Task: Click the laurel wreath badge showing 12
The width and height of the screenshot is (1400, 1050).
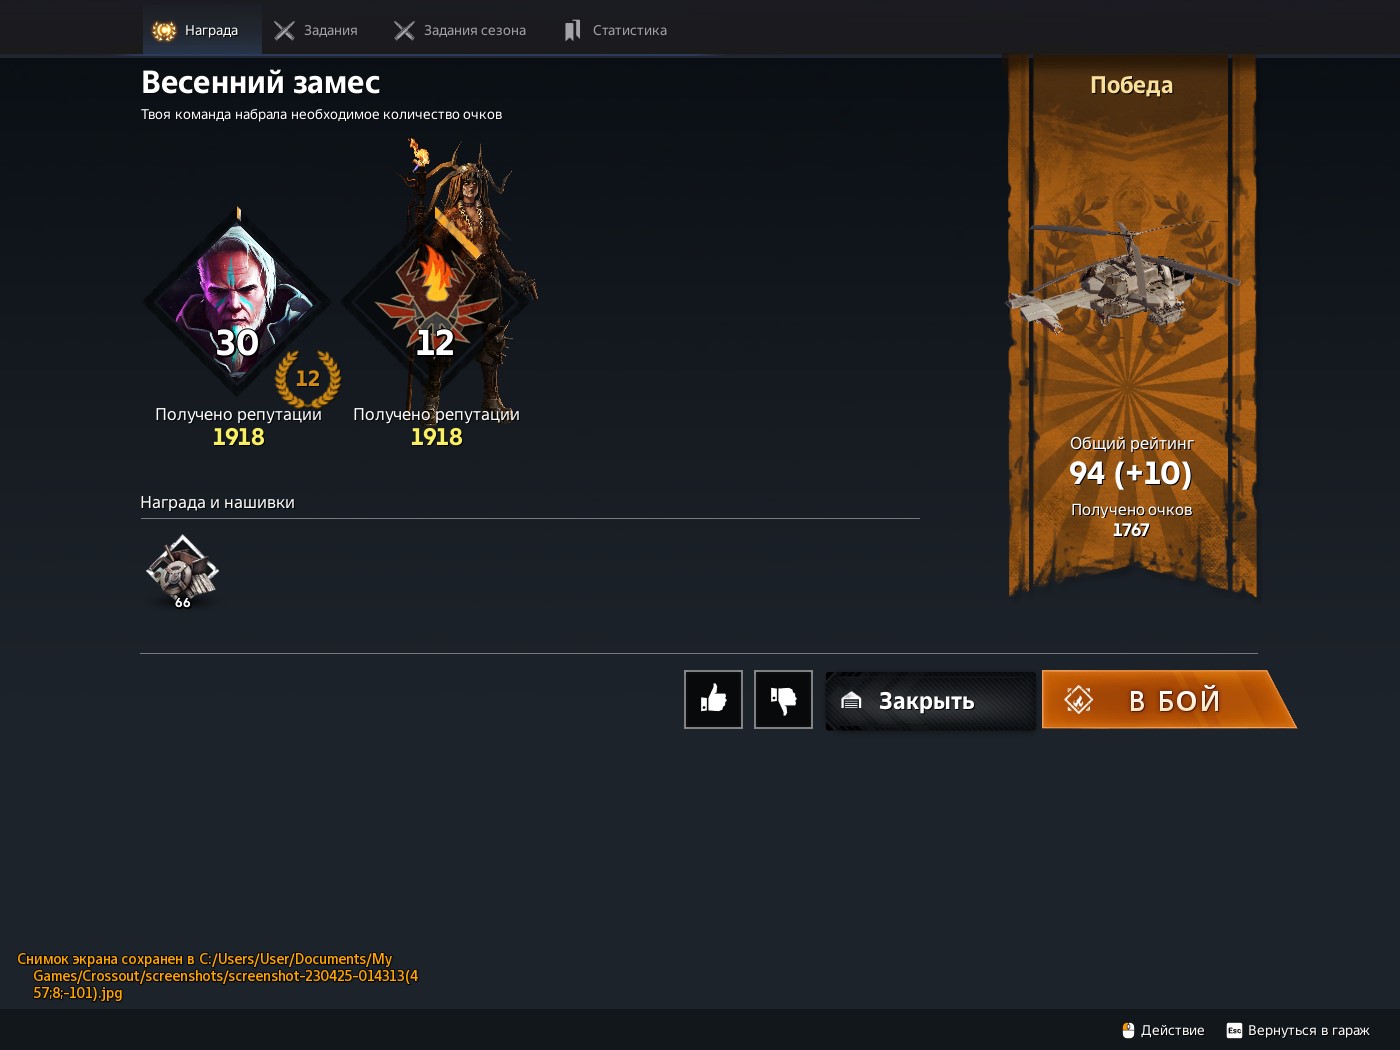Action: (x=308, y=378)
